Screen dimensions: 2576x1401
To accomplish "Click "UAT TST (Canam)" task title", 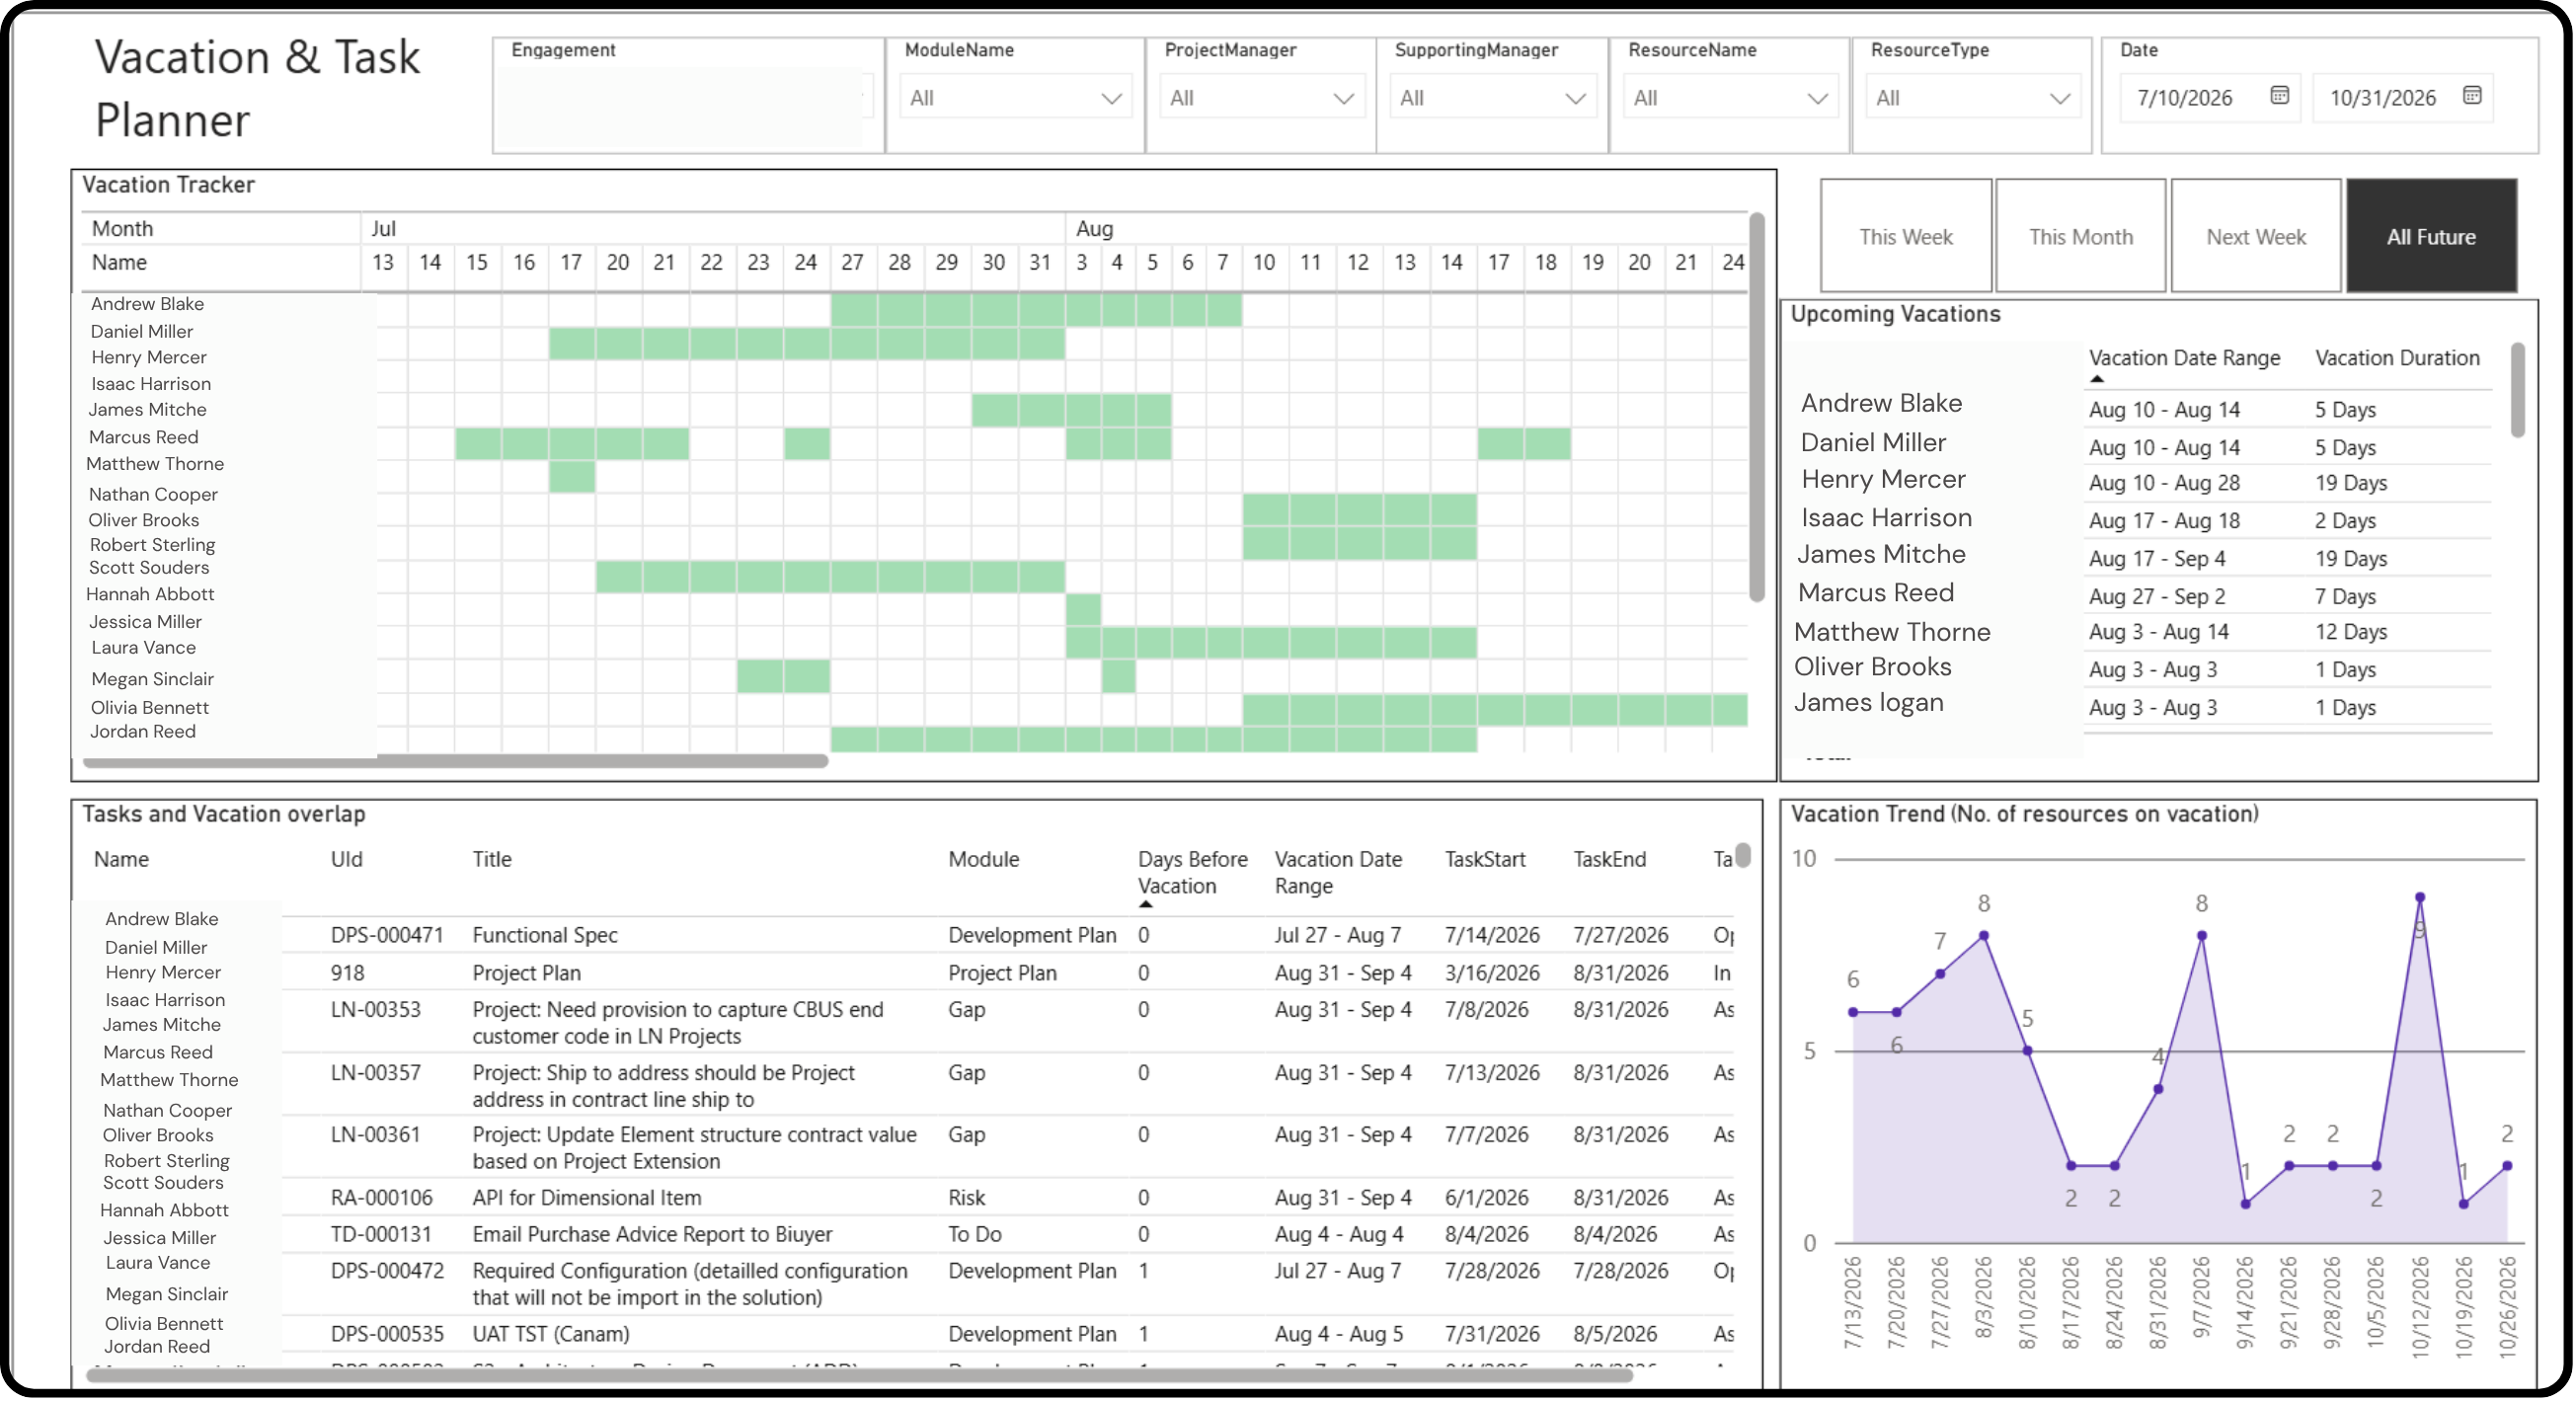I will point(551,1334).
